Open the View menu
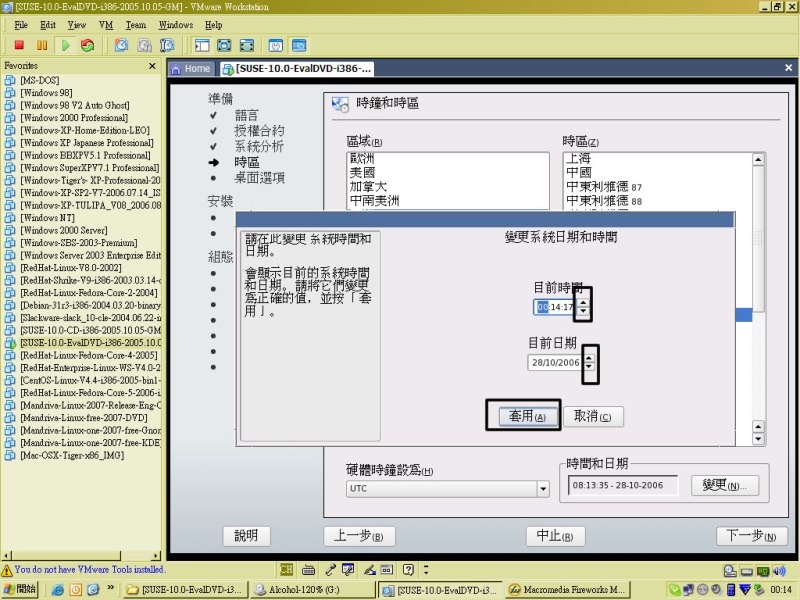The width and height of the screenshot is (800, 600). (77, 25)
